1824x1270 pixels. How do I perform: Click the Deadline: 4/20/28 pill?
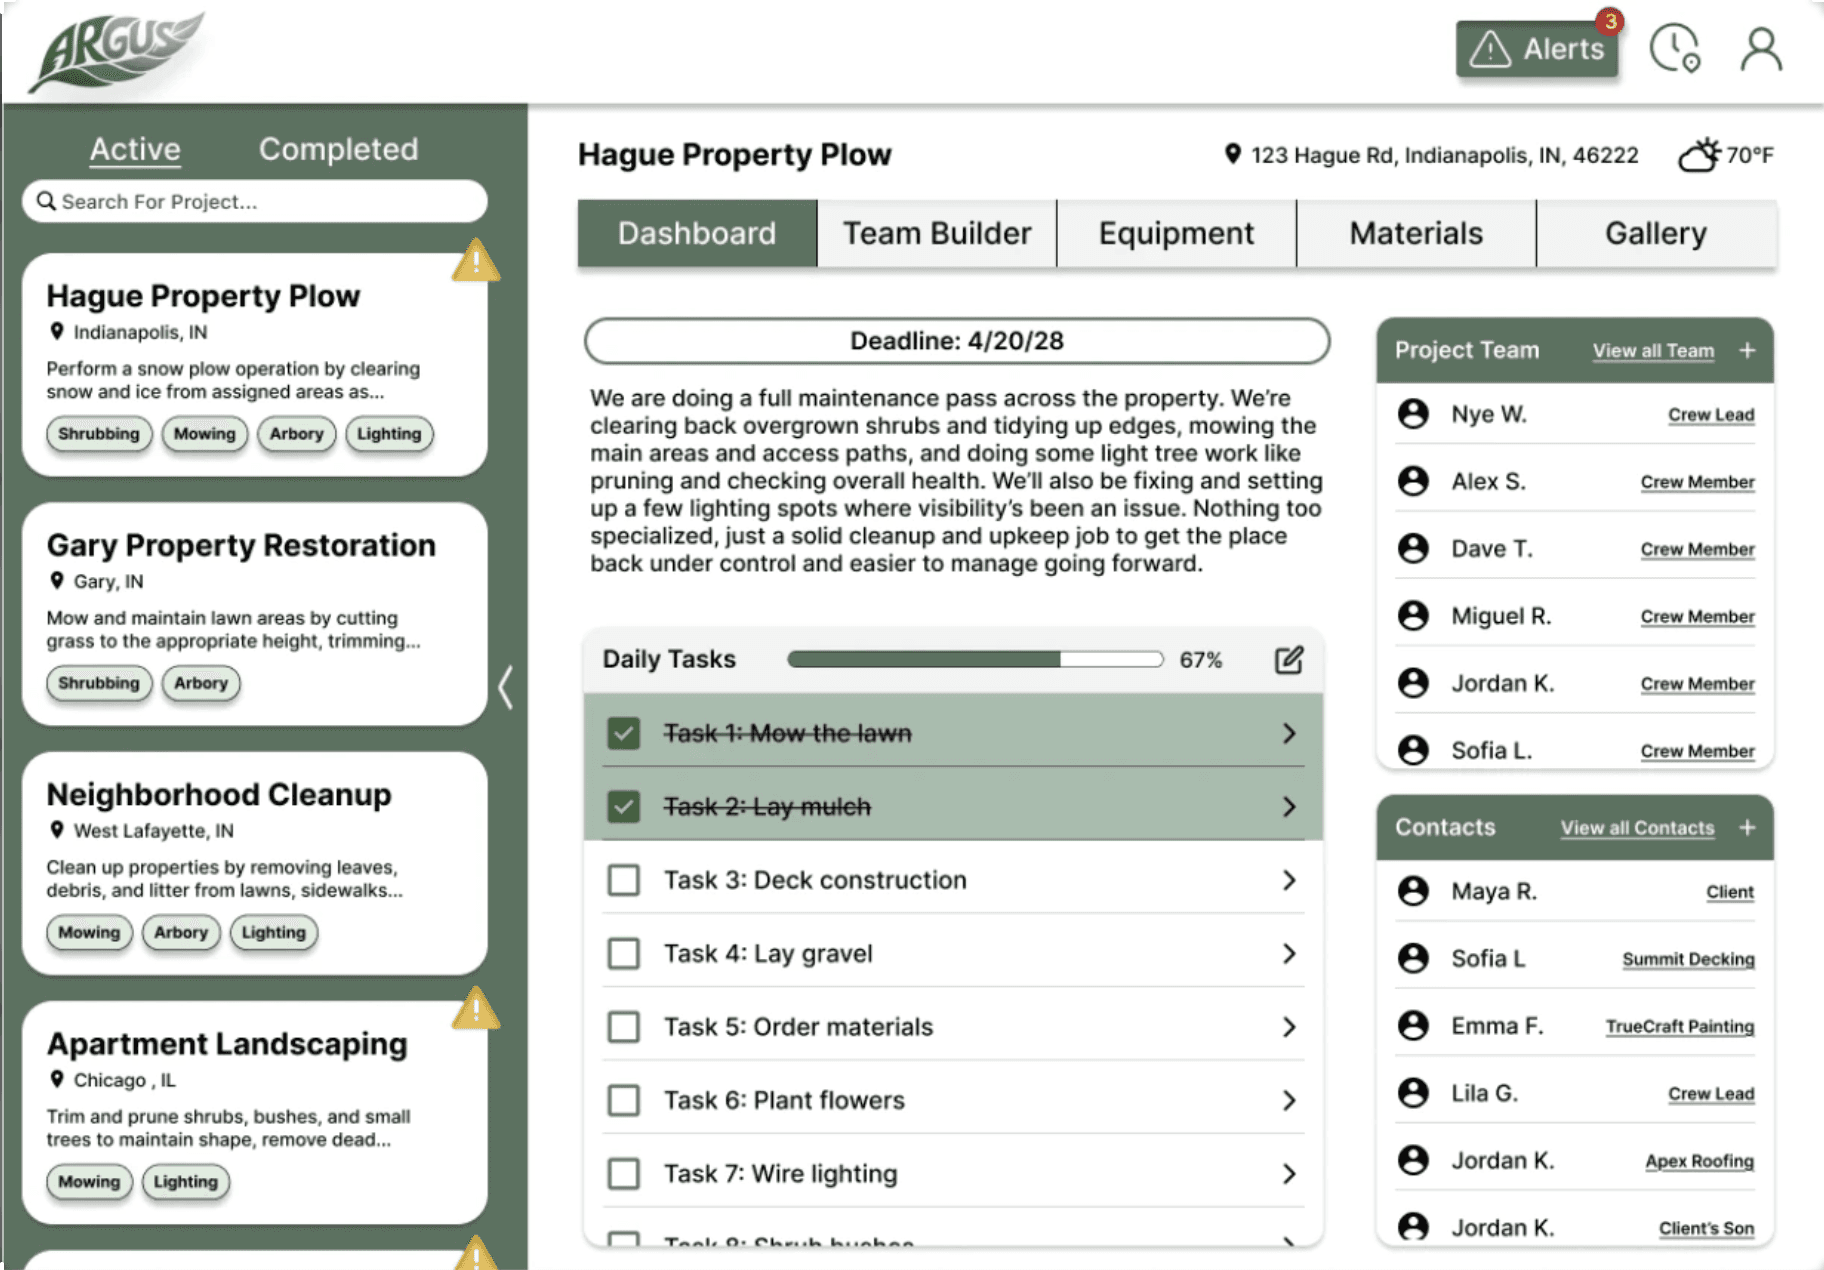(957, 341)
